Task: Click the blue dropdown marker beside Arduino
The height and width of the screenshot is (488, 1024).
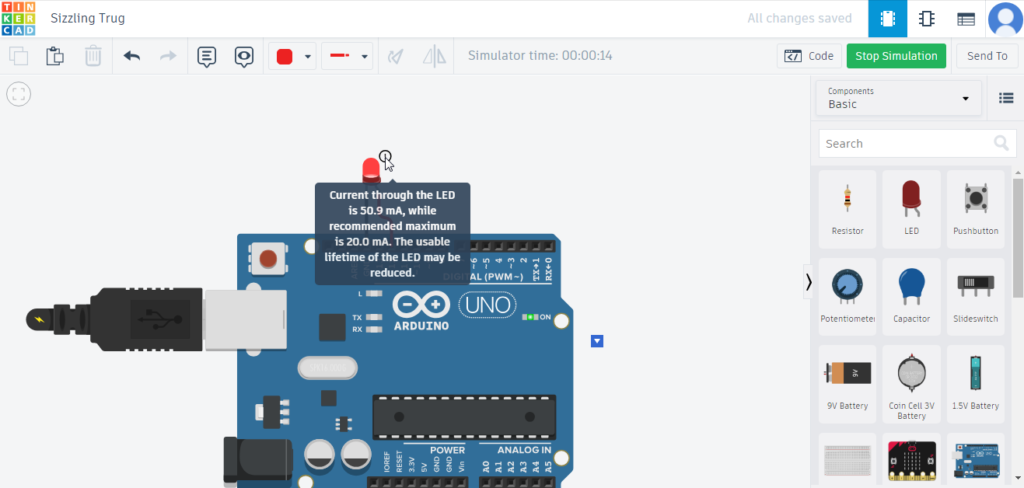Action: [597, 341]
